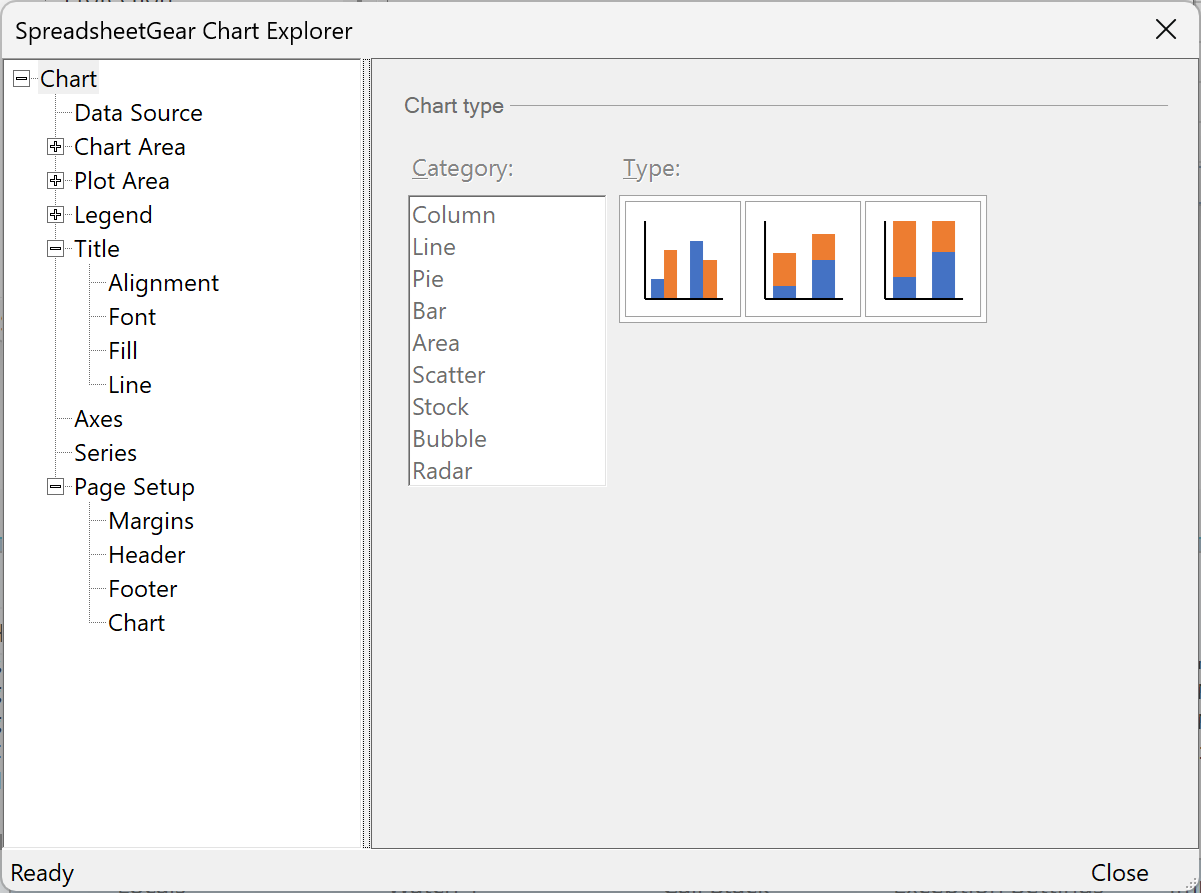Choose Scatter from the Category list
The height and width of the screenshot is (893, 1201).
[x=448, y=375]
